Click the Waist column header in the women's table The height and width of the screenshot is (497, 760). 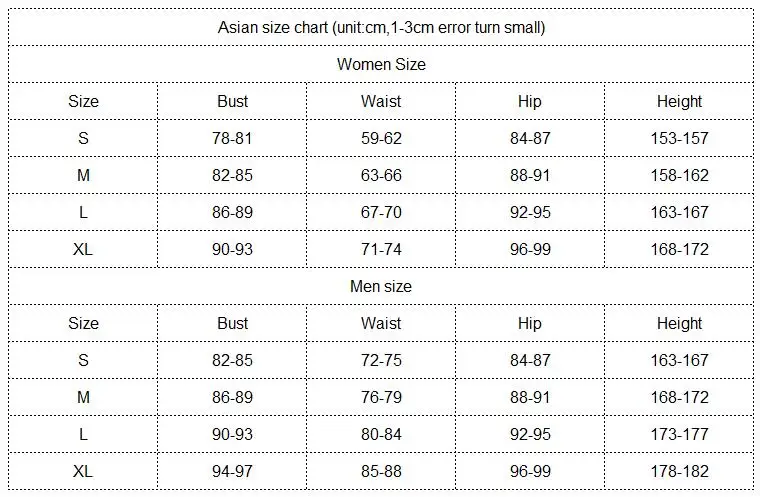381,101
